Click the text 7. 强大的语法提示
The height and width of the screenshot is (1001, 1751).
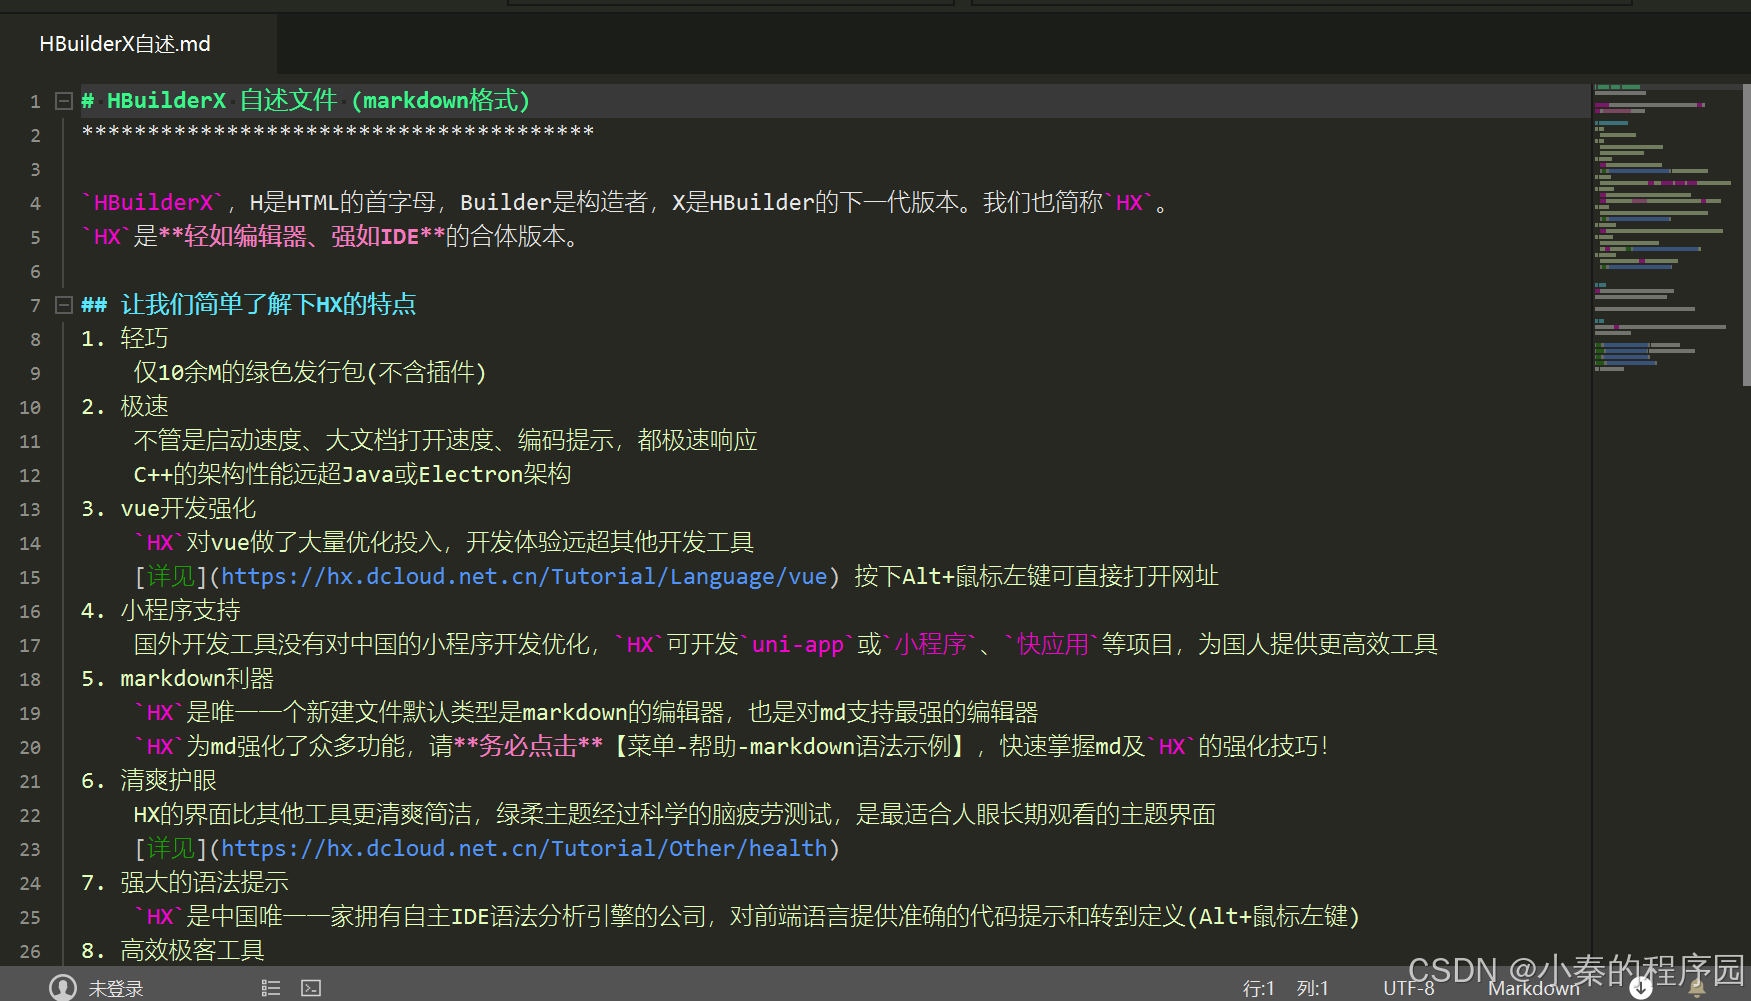pyautogui.click(x=185, y=883)
